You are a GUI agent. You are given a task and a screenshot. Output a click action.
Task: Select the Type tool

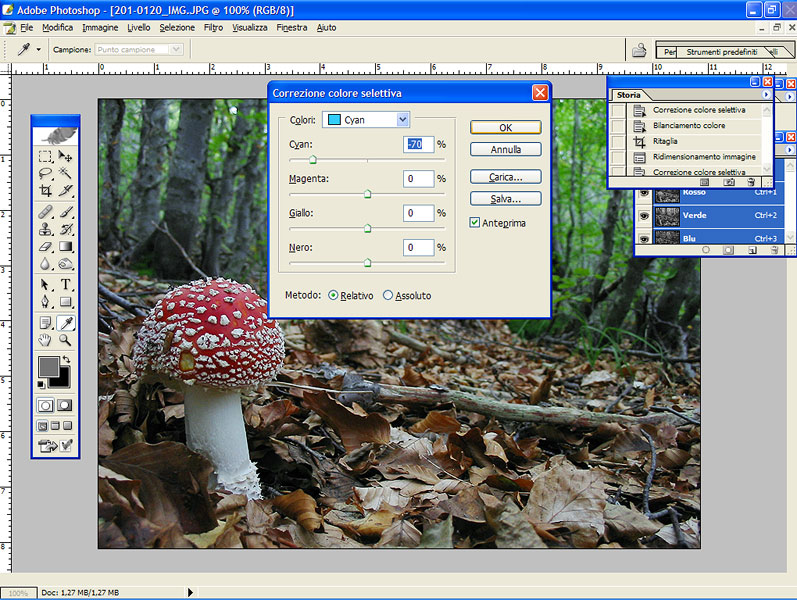66,284
